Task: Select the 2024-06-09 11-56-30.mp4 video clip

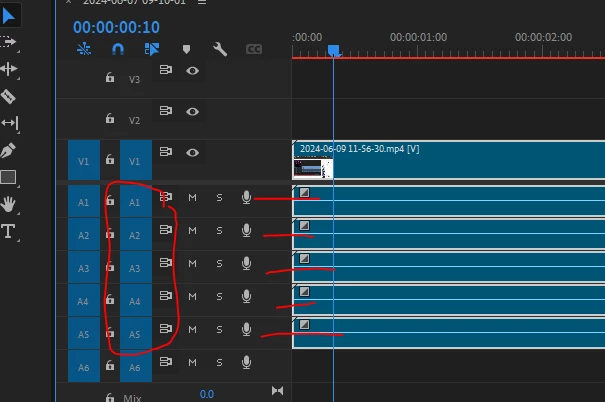Action: click(449, 160)
